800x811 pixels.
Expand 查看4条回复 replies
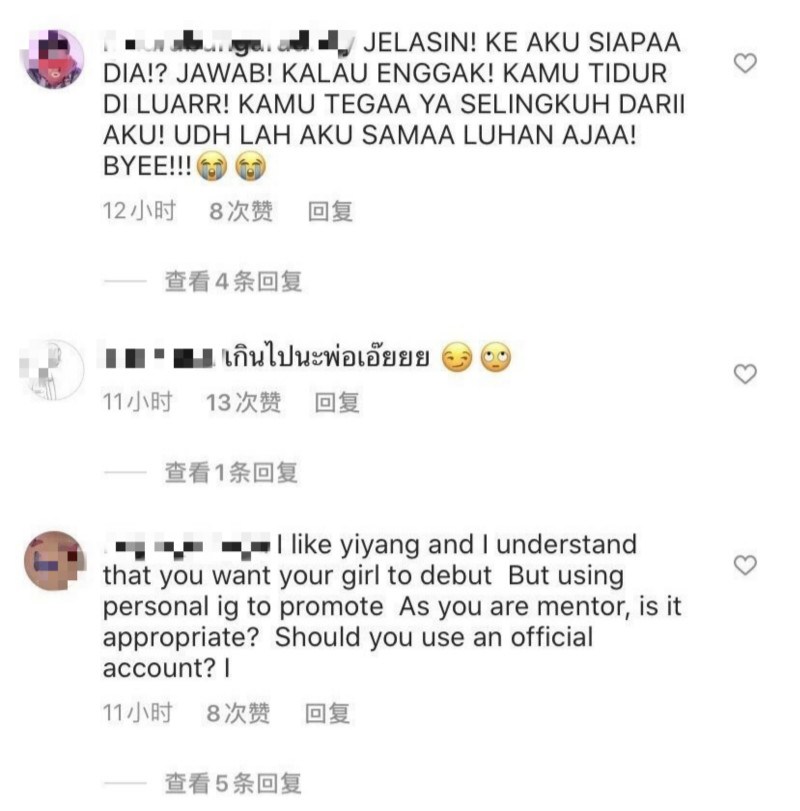(233, 281)
